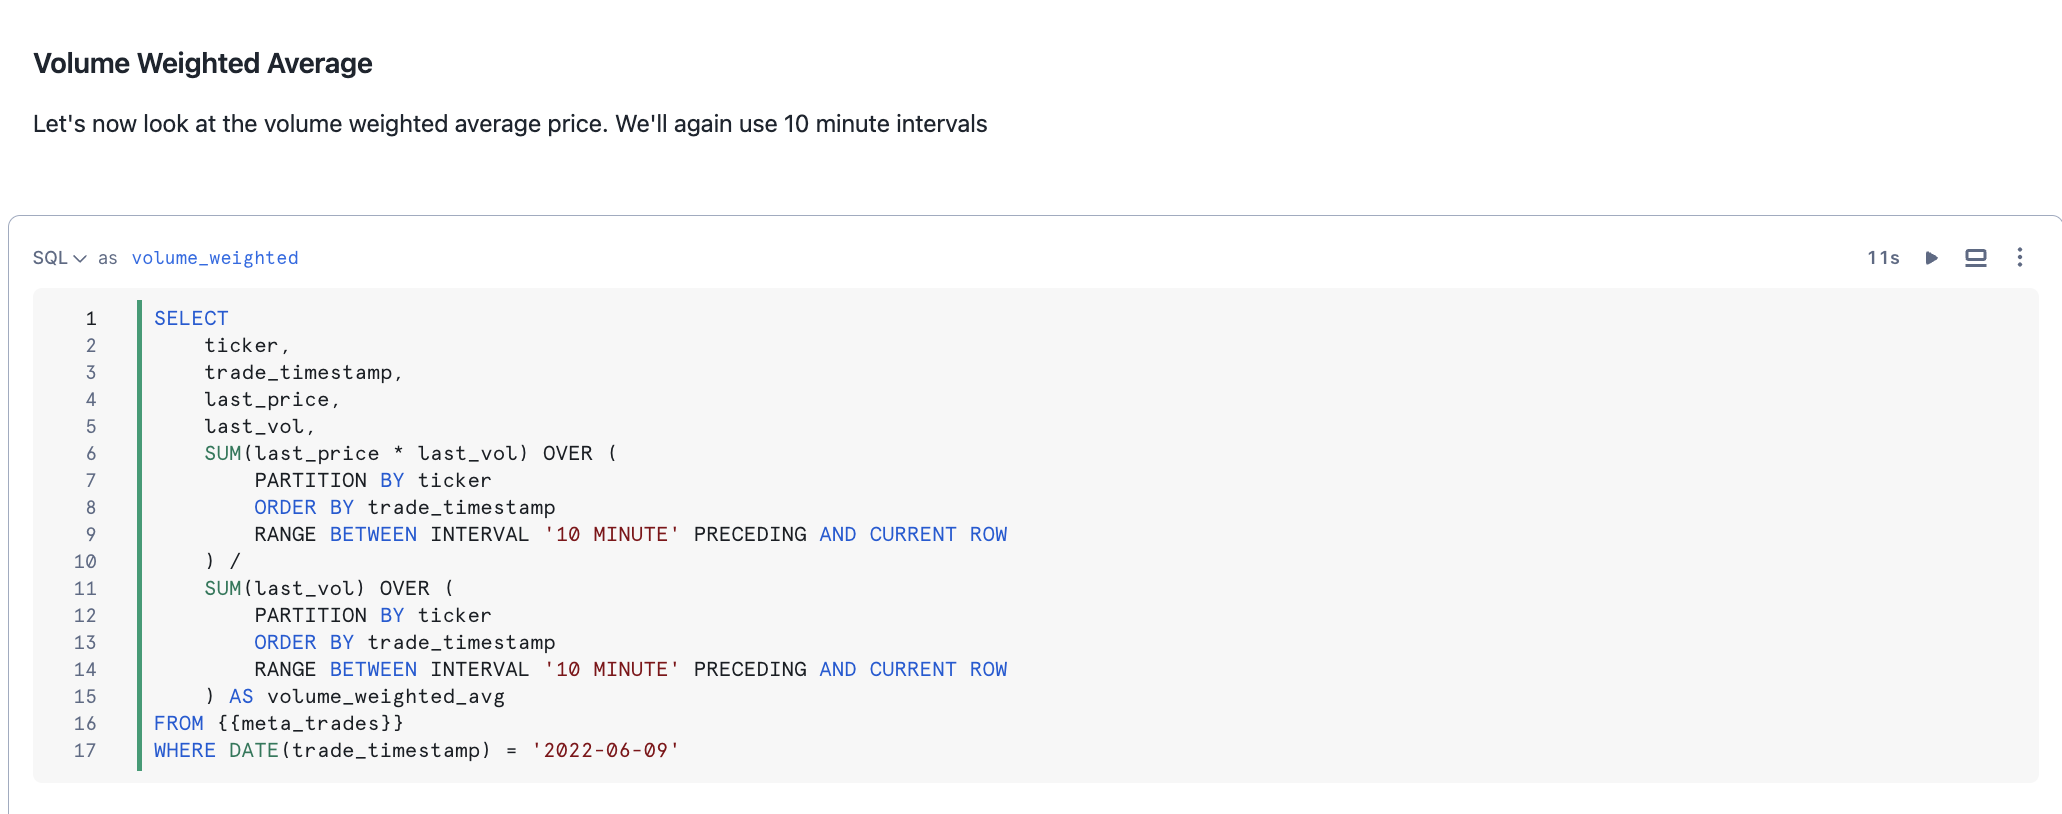This screenshot has height=814, width=2062.
Task: Place cursor on the SELECT keyword line
Action: [x=191, y=318]
